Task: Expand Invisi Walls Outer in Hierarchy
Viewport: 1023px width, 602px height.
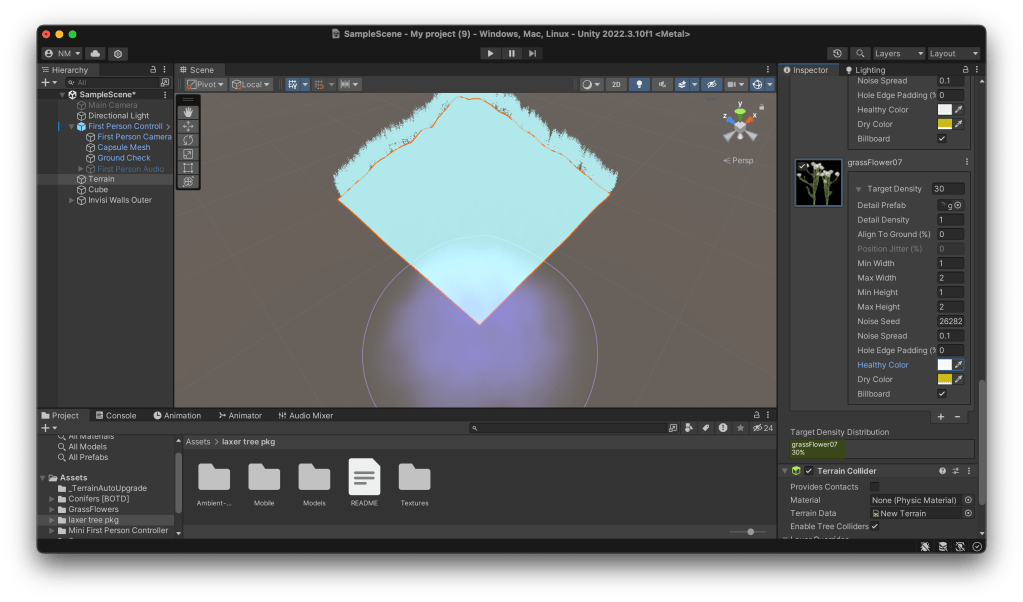Action: 71,200
